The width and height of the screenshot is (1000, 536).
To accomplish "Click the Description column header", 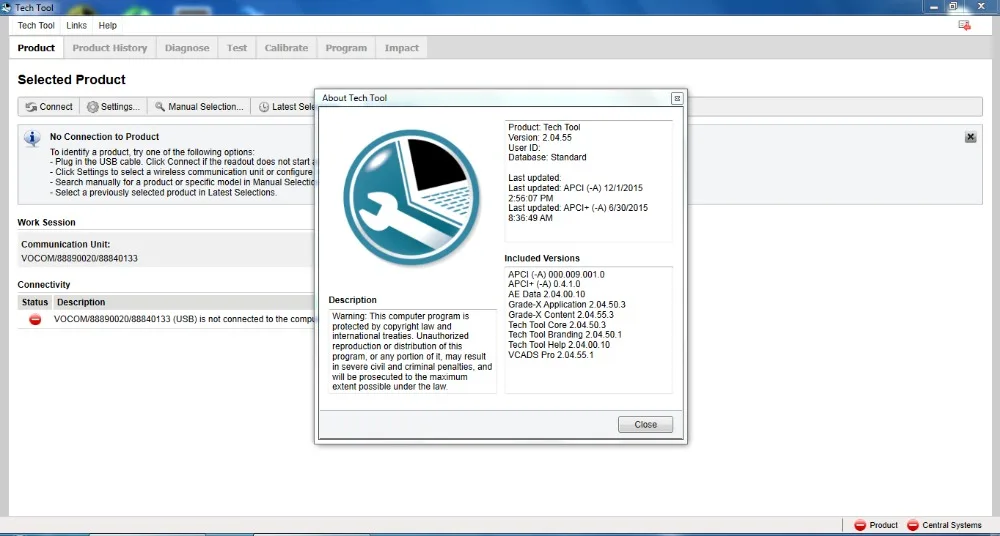I will (x=81, y=302).
